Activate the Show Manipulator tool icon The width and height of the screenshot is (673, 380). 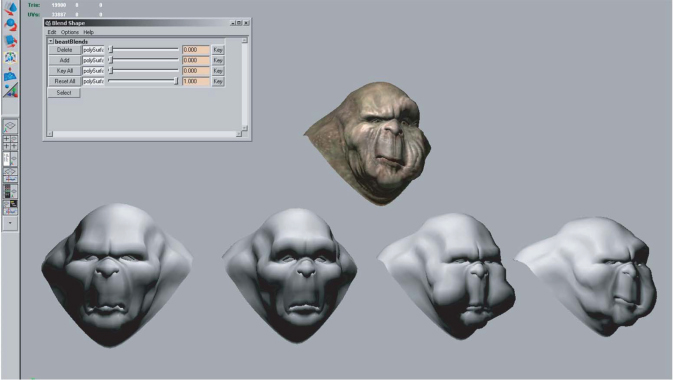coord(10,57)
